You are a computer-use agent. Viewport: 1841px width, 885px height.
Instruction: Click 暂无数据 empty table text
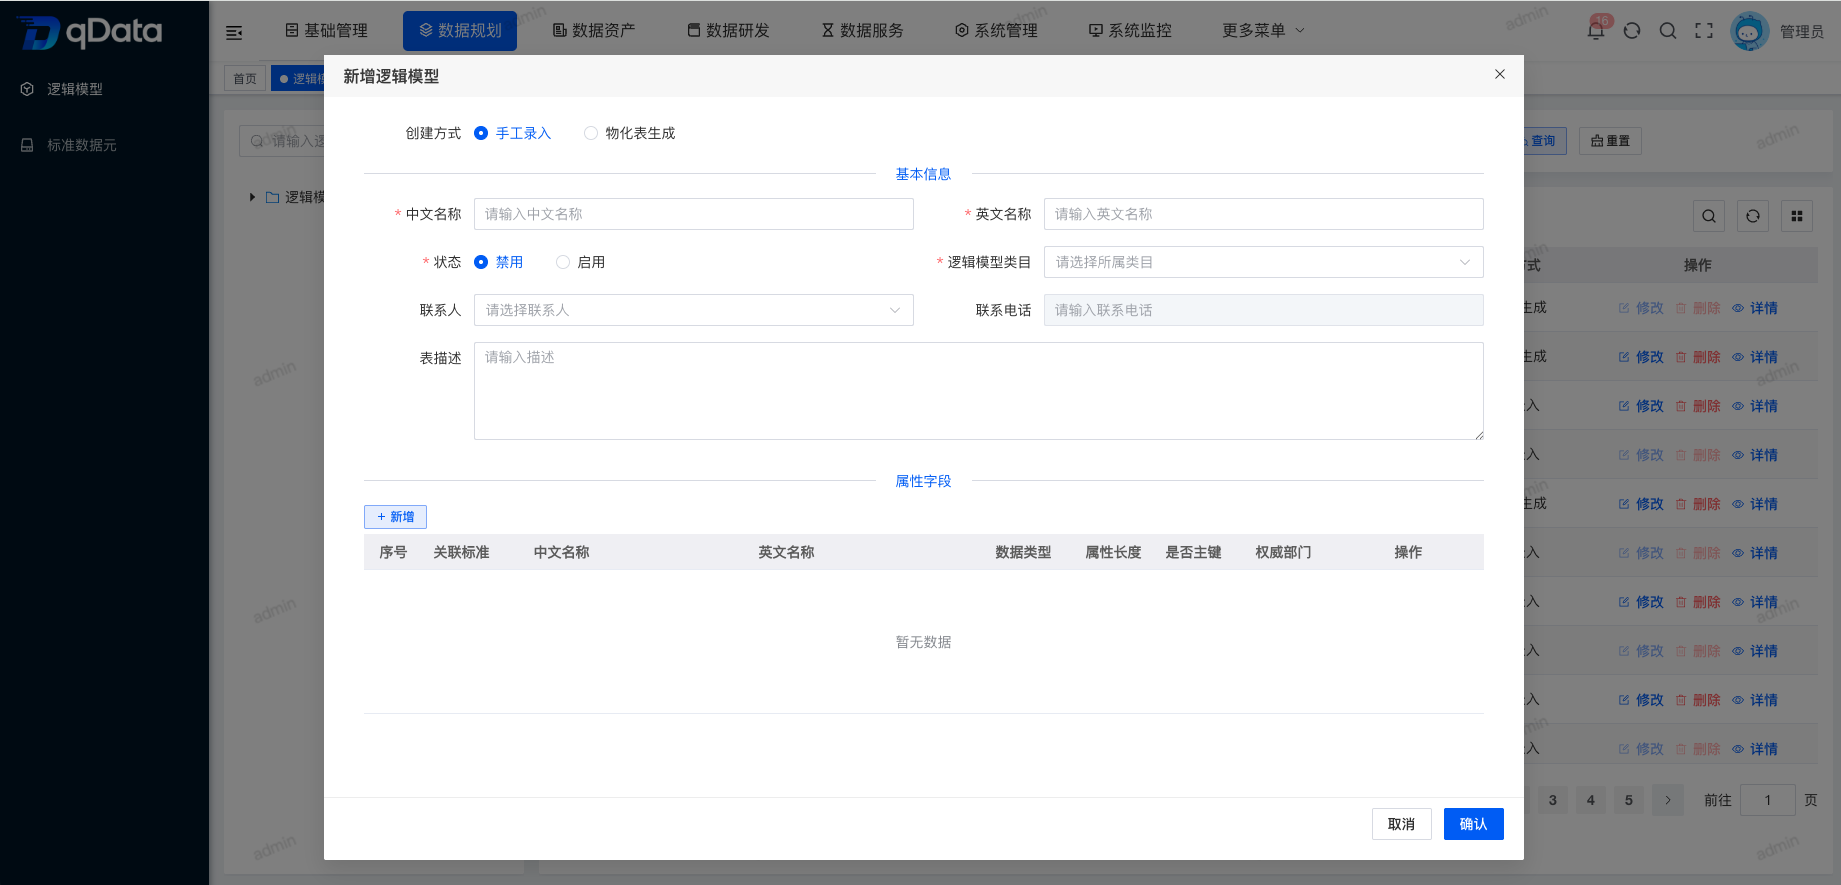click(923, 642)
